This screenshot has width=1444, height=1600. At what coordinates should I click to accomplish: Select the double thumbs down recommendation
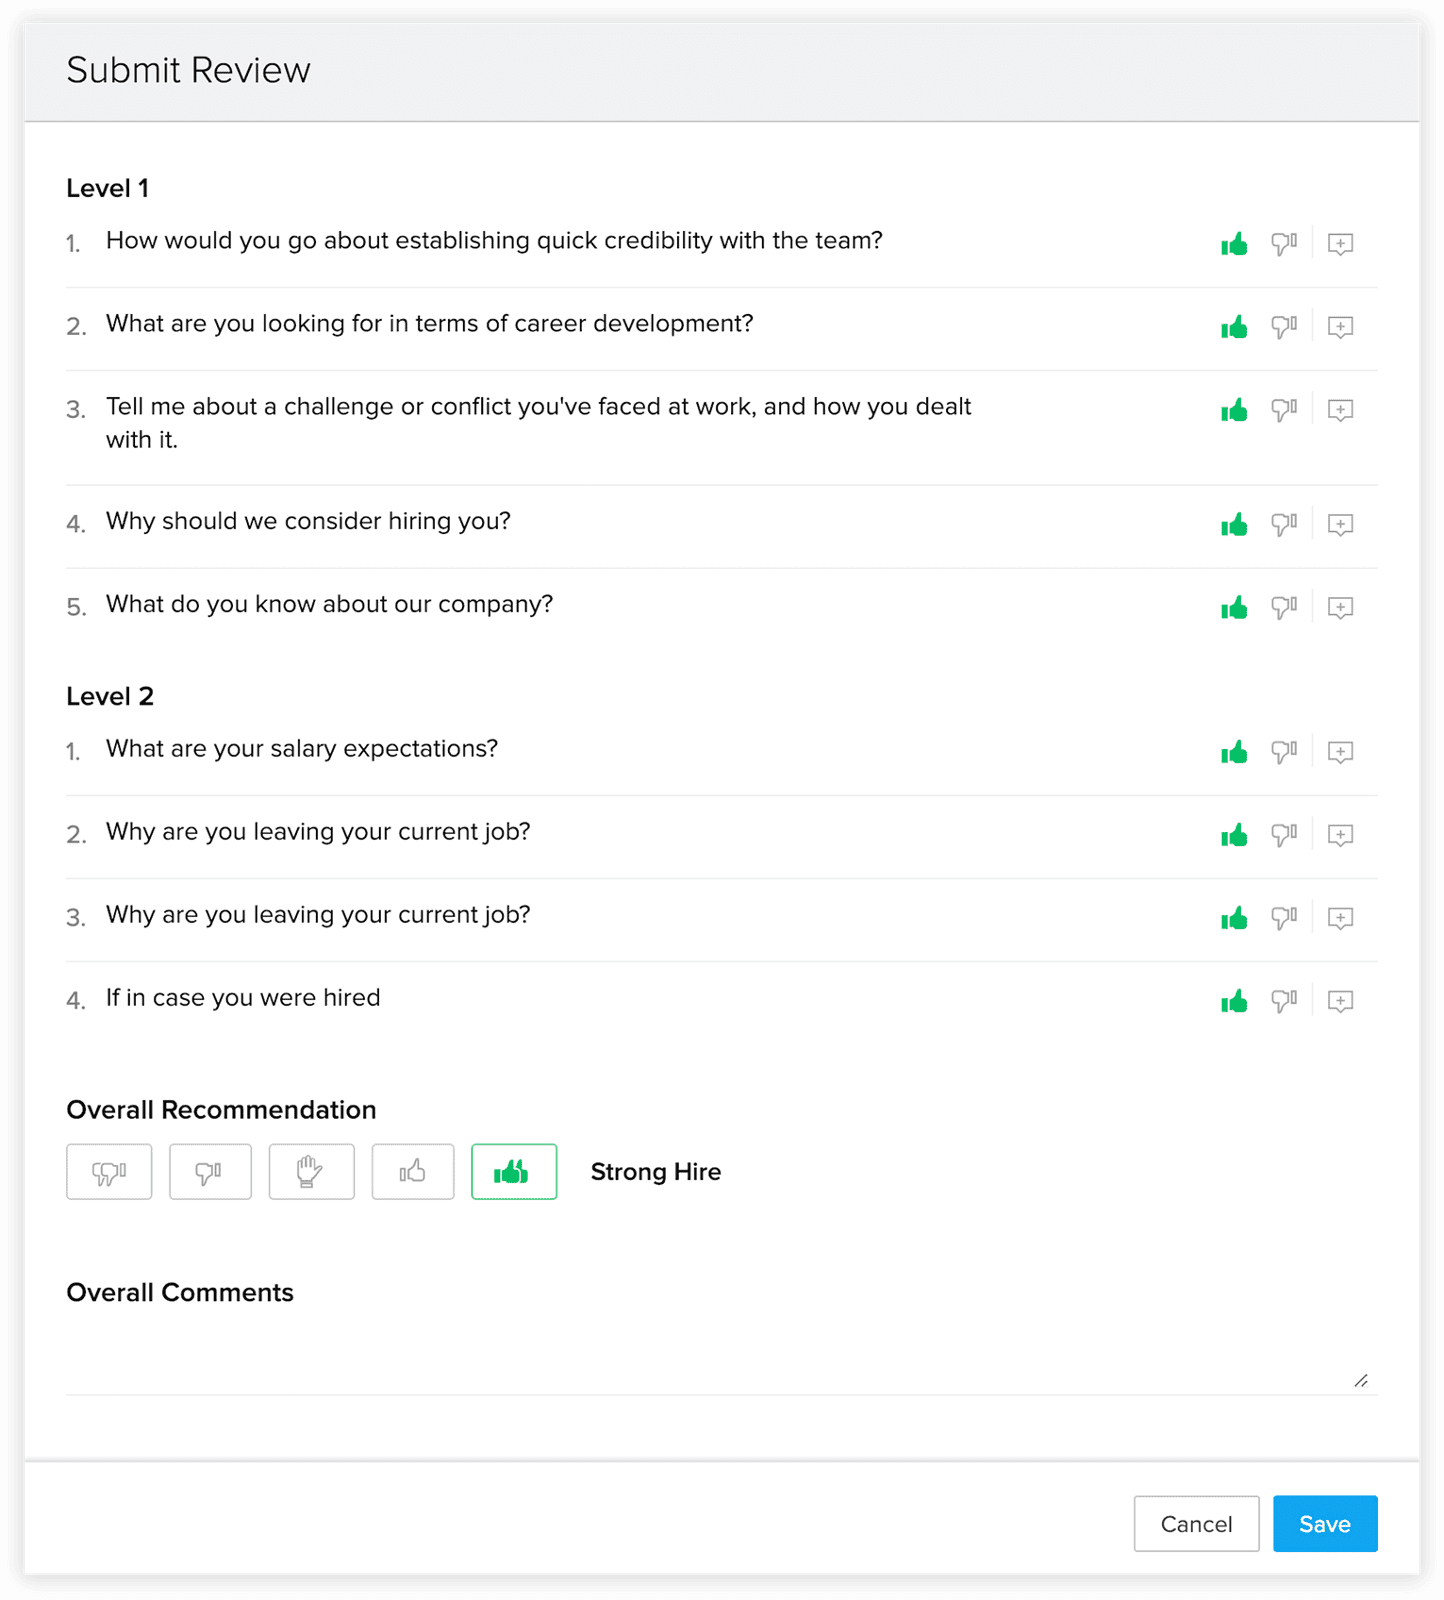tap(109, 1171)
